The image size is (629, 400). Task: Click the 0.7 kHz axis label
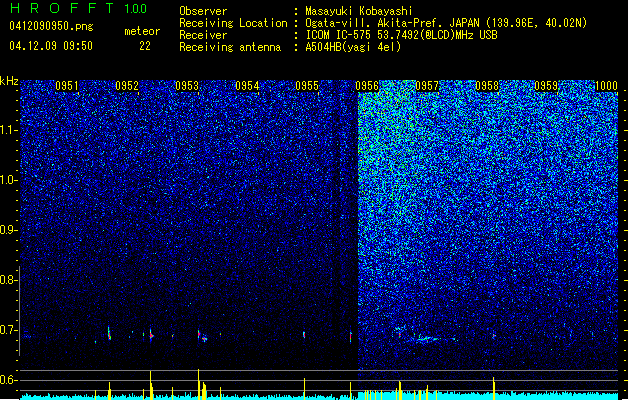tap(9, 330)
